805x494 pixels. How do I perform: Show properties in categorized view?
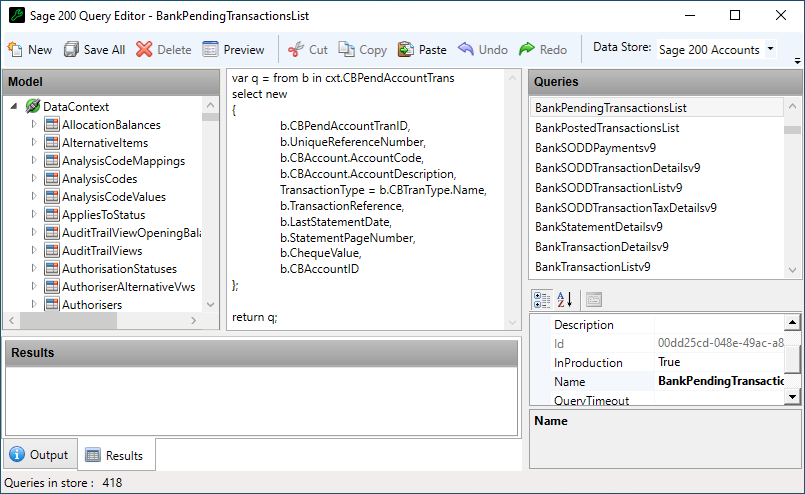(x=541, y=299)
